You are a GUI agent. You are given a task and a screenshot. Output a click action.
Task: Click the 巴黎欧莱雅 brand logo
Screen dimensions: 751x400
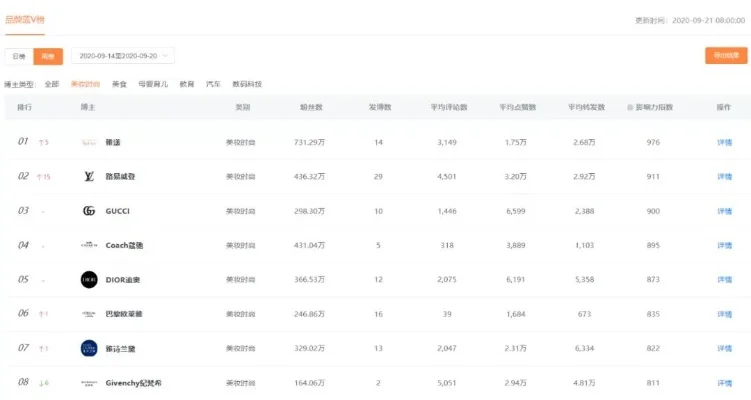pos(89,314)
